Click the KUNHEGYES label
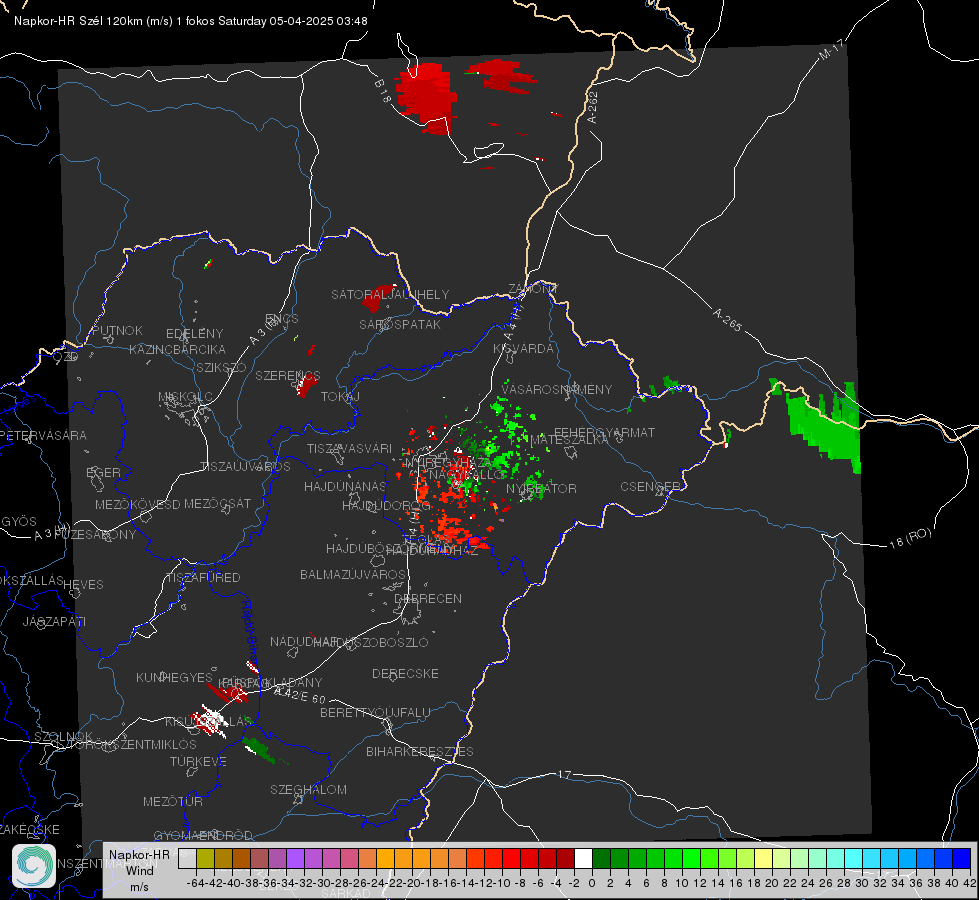This screenshot has height=900, width=979. click(x=174, y=678)
